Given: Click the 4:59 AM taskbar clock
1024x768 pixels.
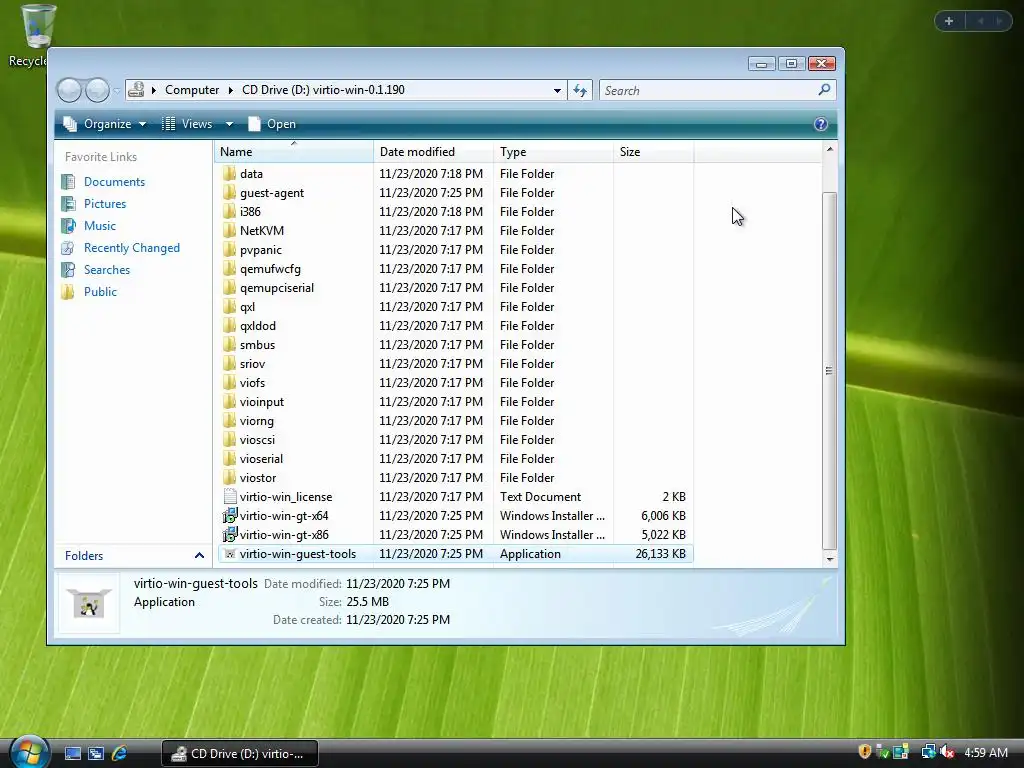Looking at the screenshot, I should click(x=985, y=753).
